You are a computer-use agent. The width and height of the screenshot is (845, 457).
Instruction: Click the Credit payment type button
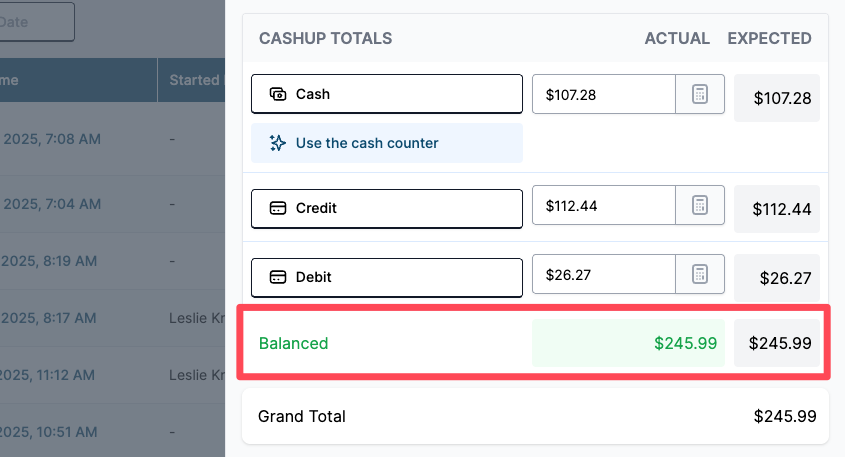(x=387, y=208)
